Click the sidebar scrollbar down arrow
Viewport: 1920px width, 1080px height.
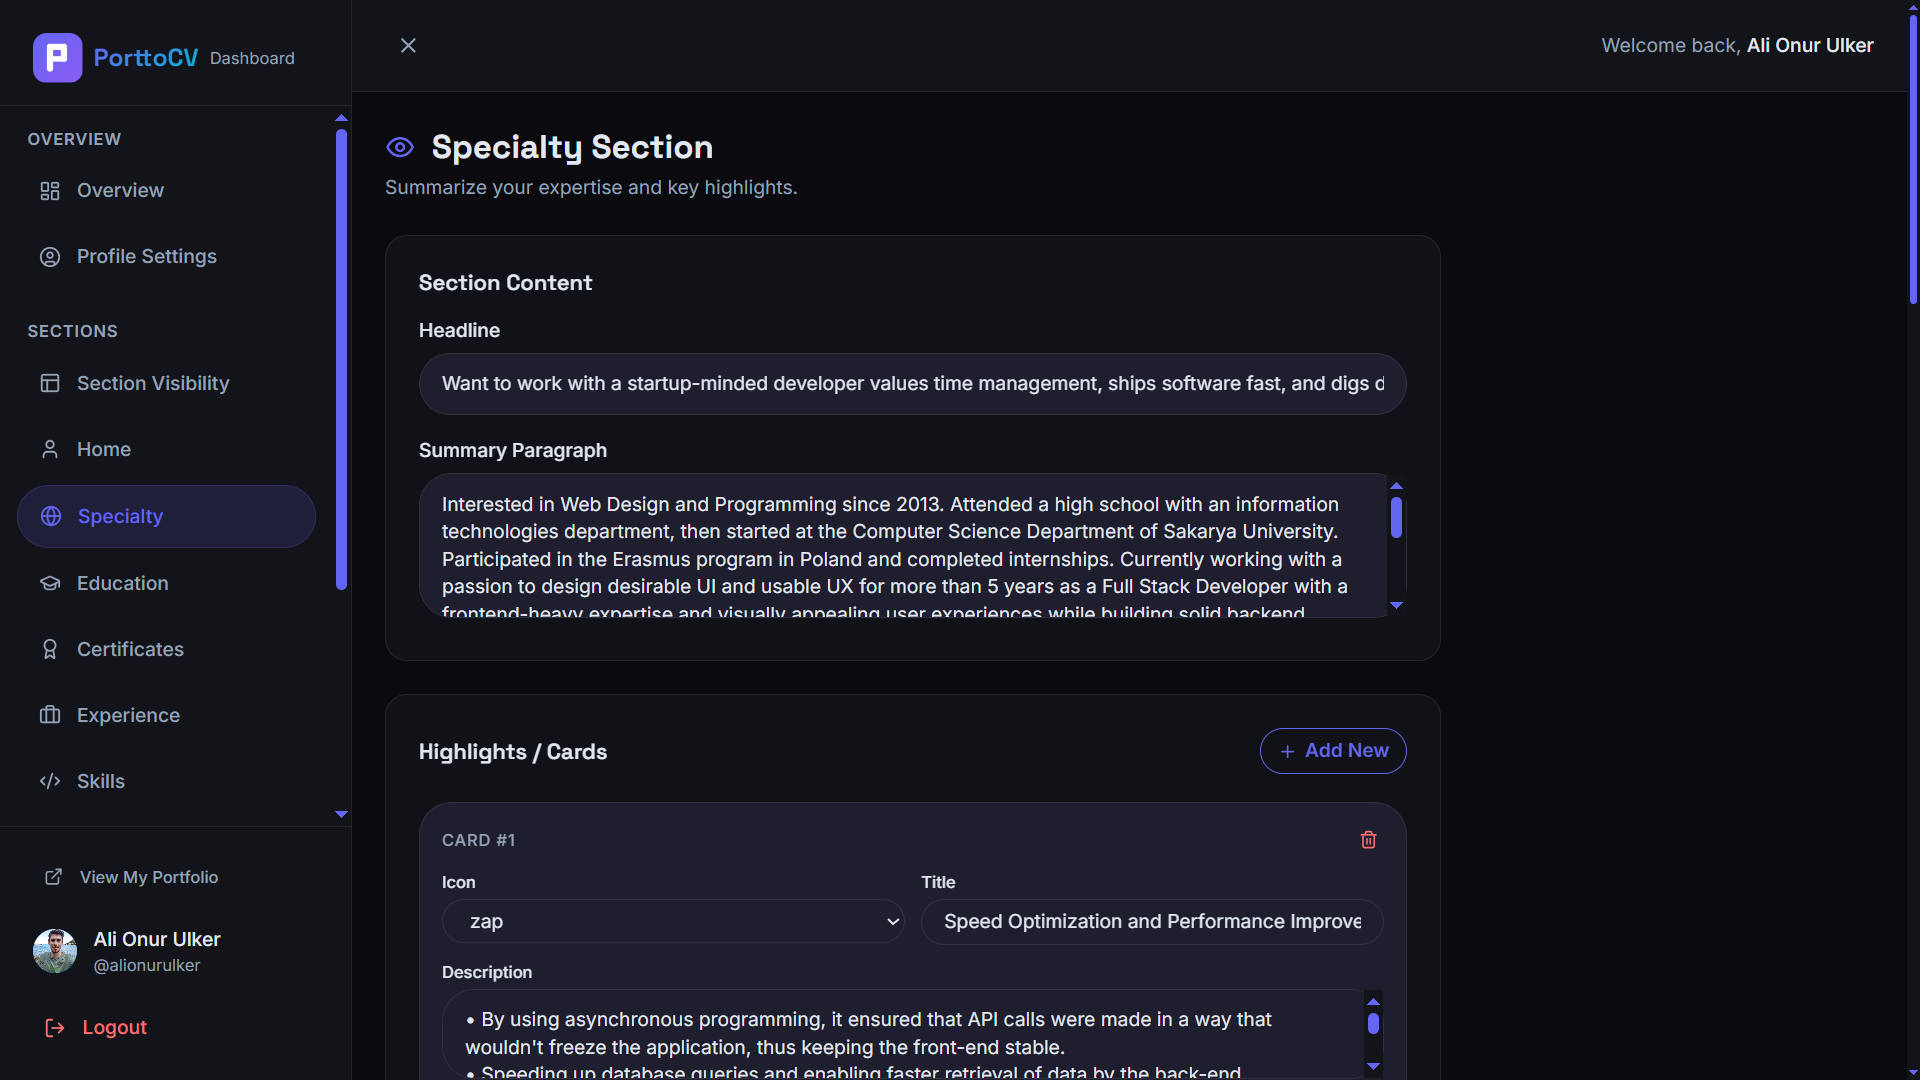pos(341,814)
